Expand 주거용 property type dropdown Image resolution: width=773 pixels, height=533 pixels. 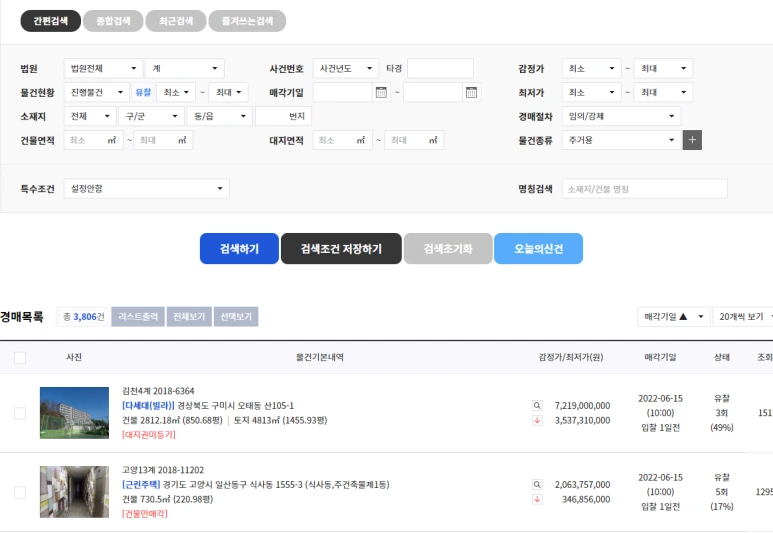tap(621, 140)
